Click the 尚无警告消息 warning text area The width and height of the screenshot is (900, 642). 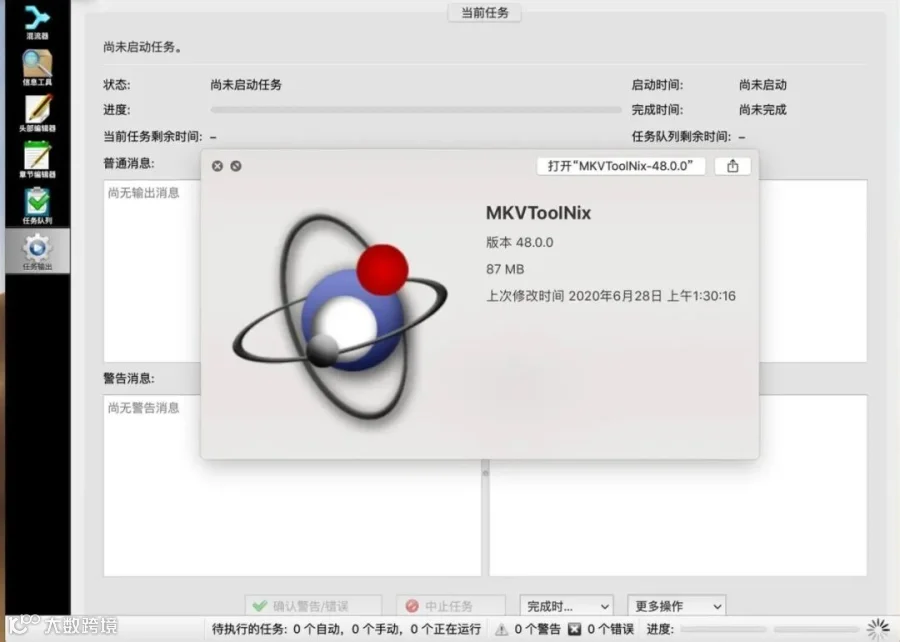[x=292, y=485]
